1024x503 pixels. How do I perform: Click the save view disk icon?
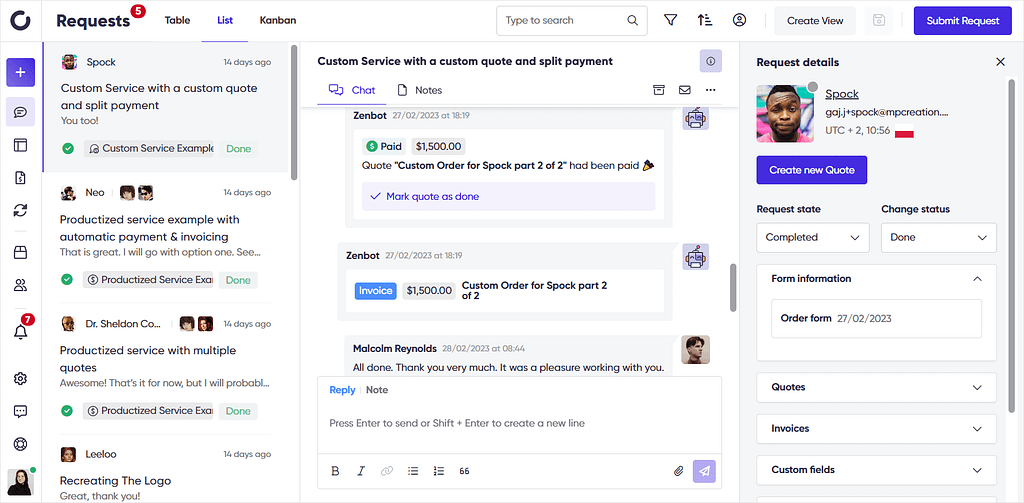click(879, 20)
